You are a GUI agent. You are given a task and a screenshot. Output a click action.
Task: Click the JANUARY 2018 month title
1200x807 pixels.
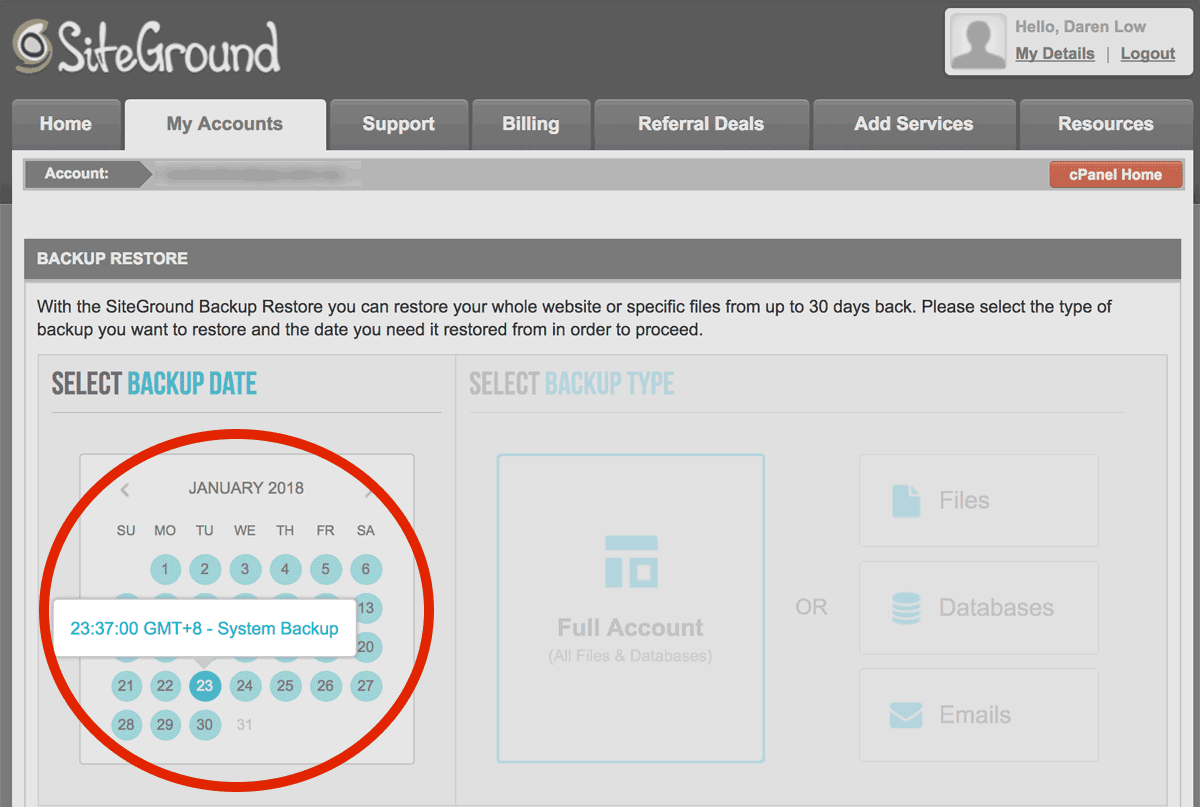point(246,489)
